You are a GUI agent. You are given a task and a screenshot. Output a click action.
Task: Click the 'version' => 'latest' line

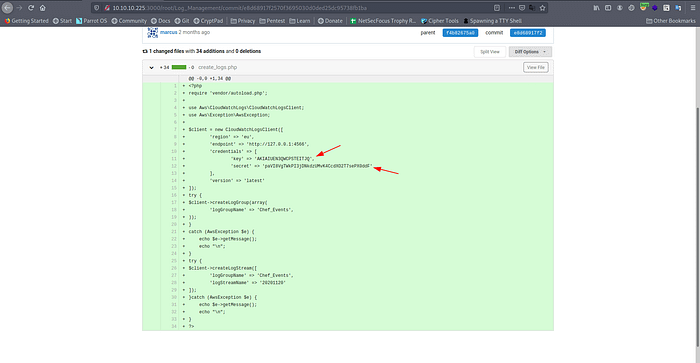(x=348, y=180)
